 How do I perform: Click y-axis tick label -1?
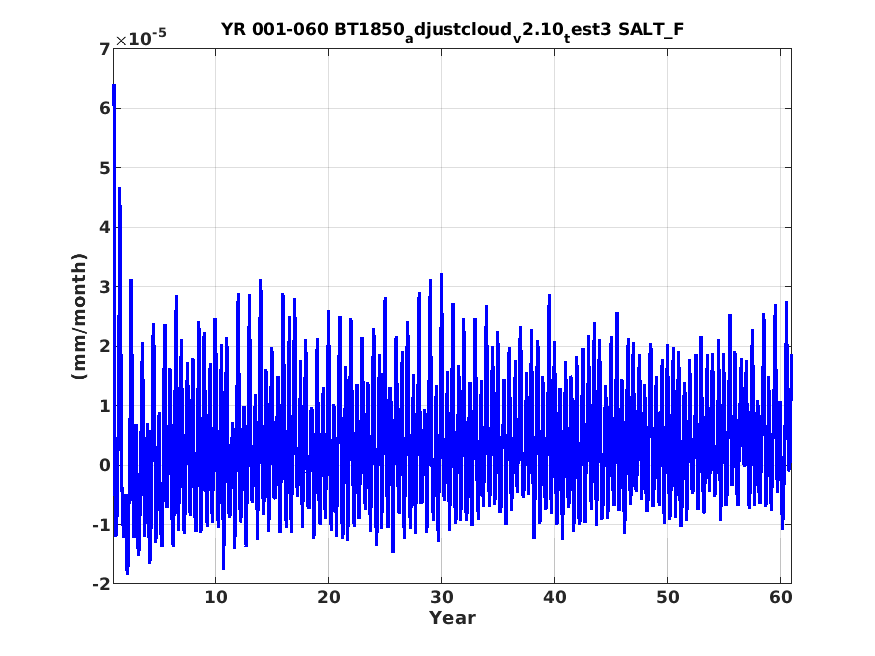(x=102, y=525)
